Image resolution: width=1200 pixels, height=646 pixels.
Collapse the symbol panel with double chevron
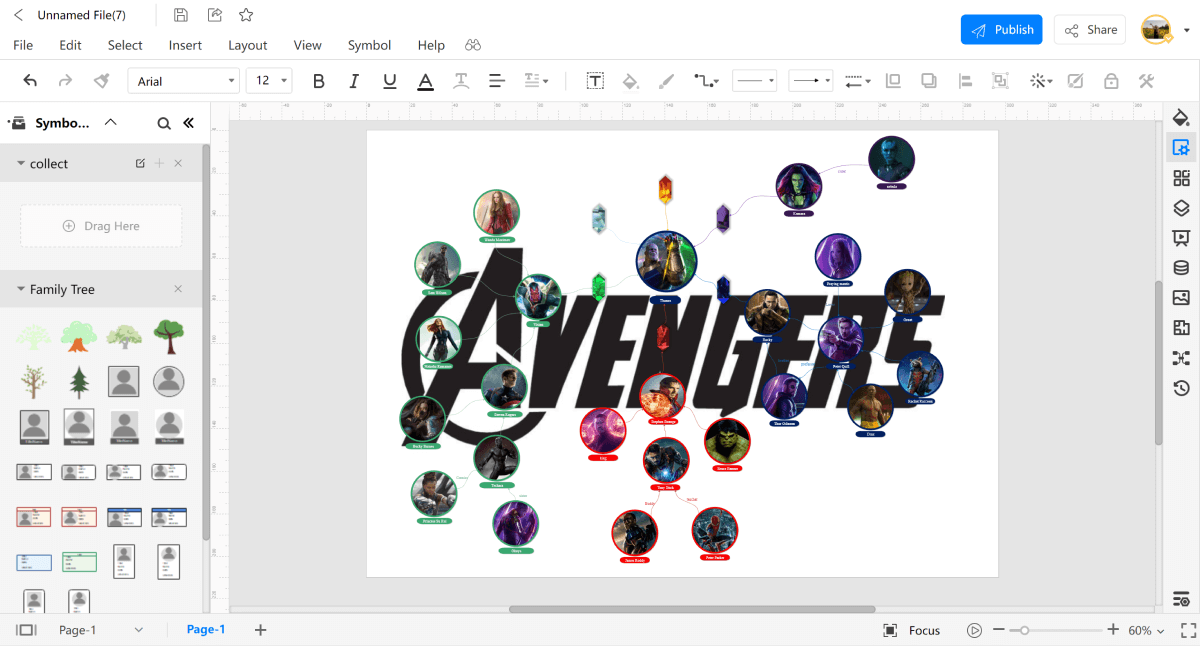(x=188, y=123)
